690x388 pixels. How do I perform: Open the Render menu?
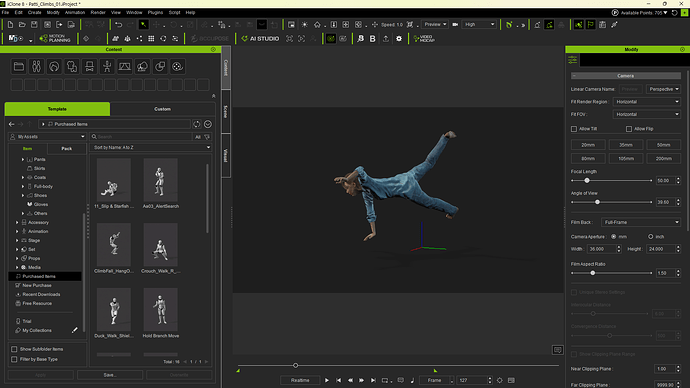(x=98, y=12)
